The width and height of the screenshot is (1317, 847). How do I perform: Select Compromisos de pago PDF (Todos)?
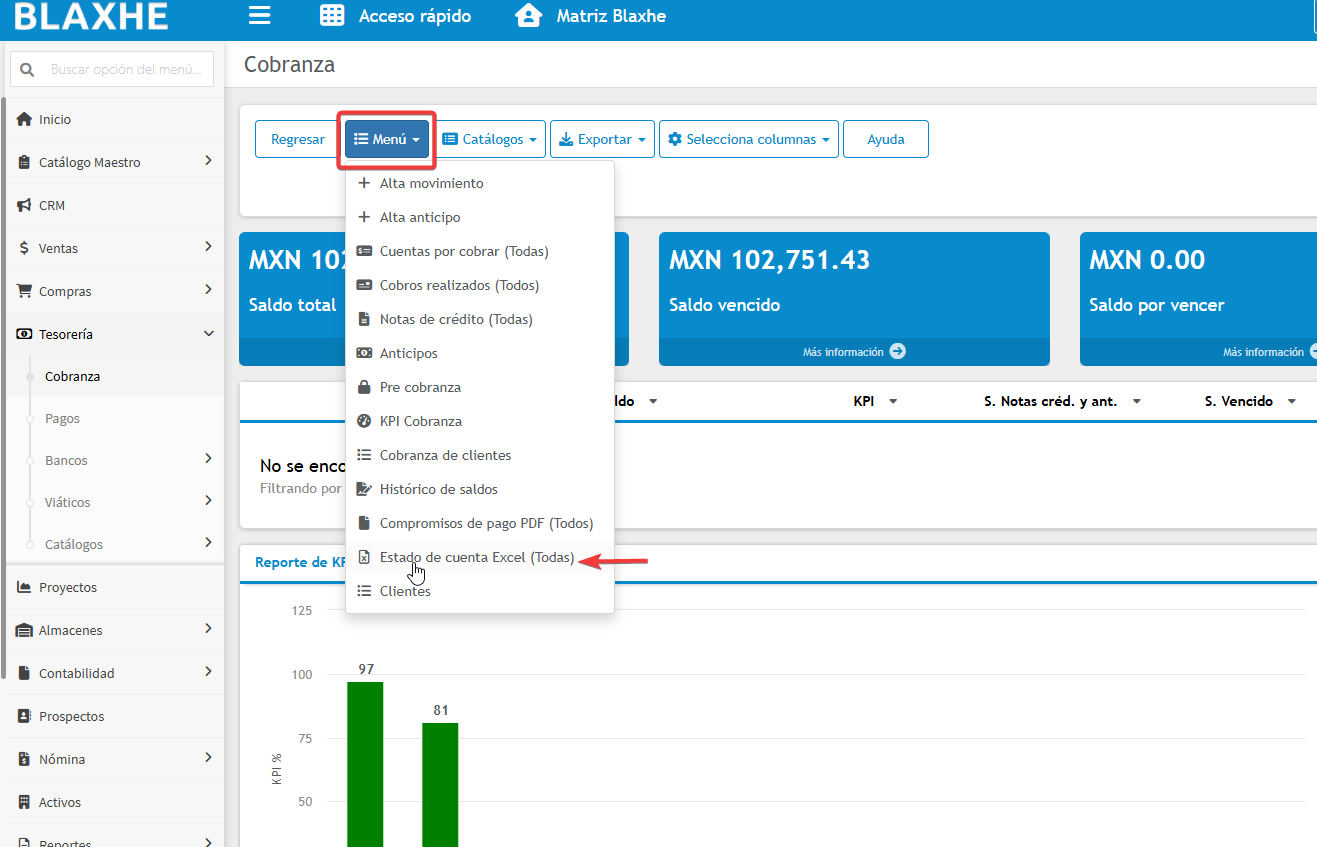(x=479, y=524)
